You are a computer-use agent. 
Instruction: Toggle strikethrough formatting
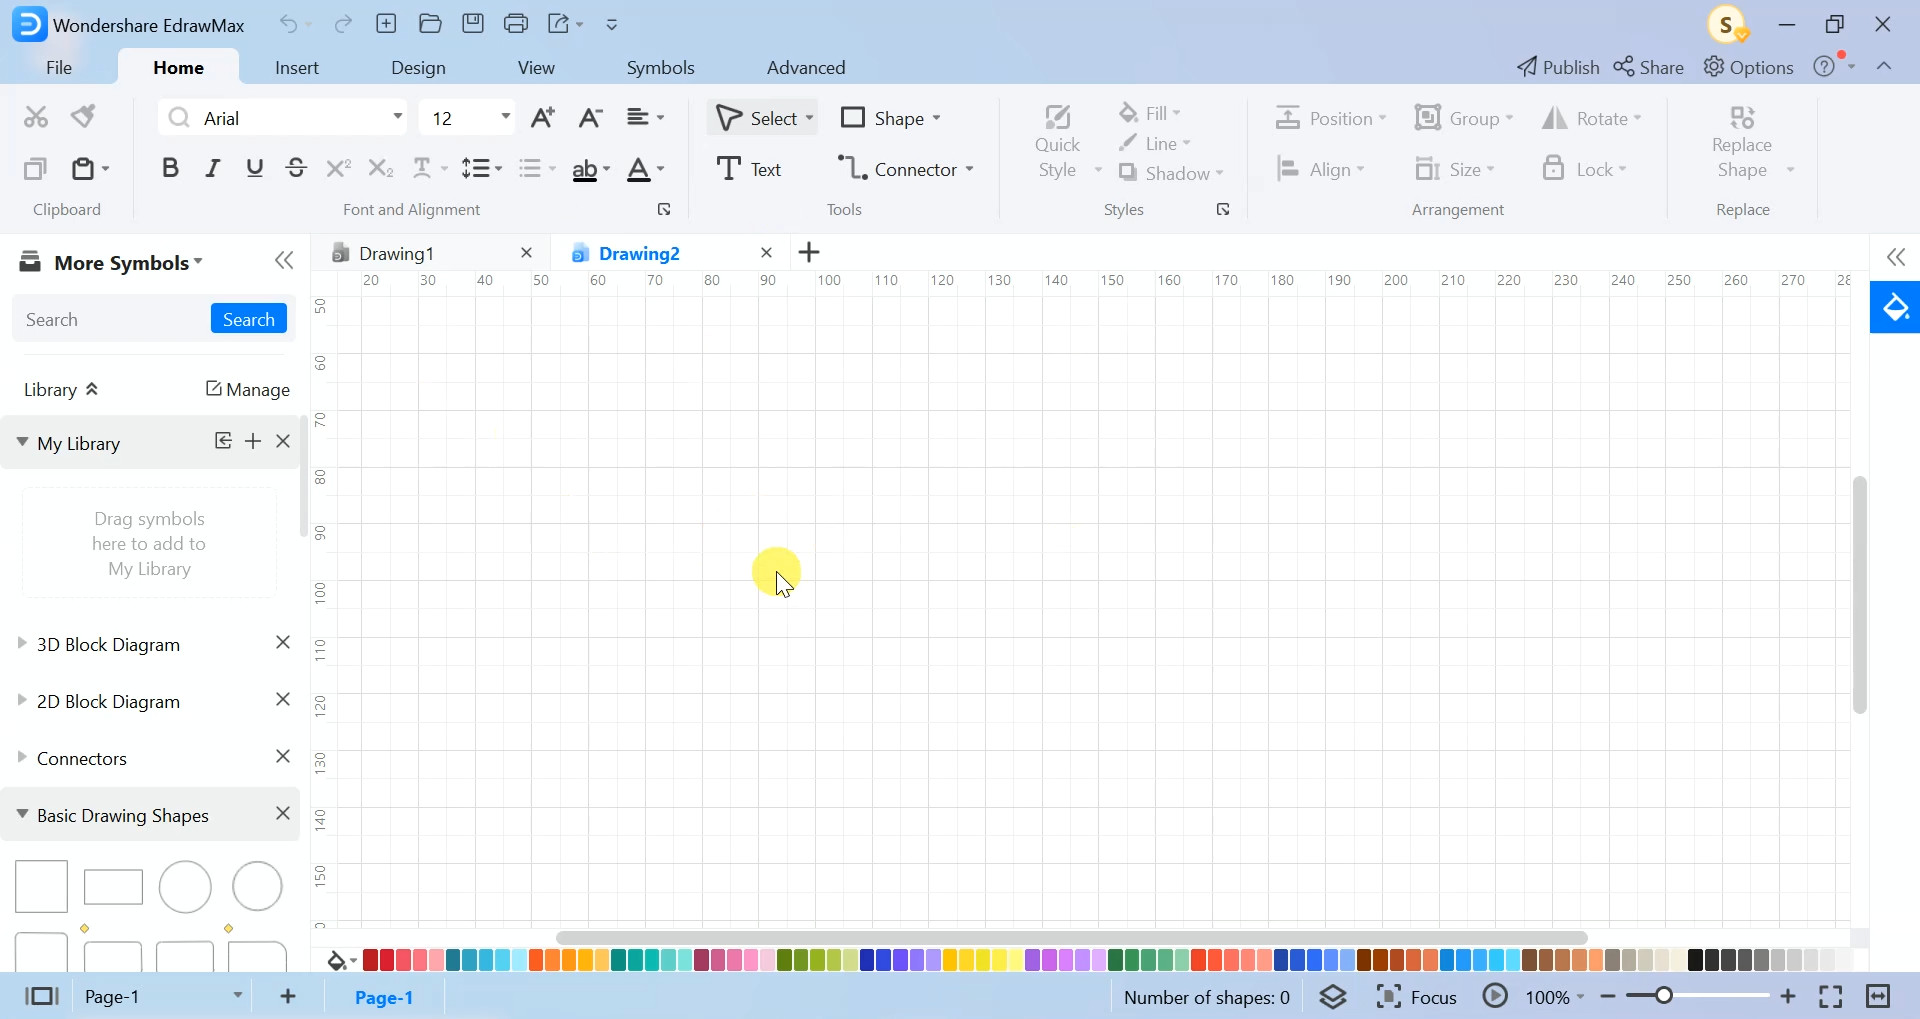pyautogui.click(x=296, y=168)
